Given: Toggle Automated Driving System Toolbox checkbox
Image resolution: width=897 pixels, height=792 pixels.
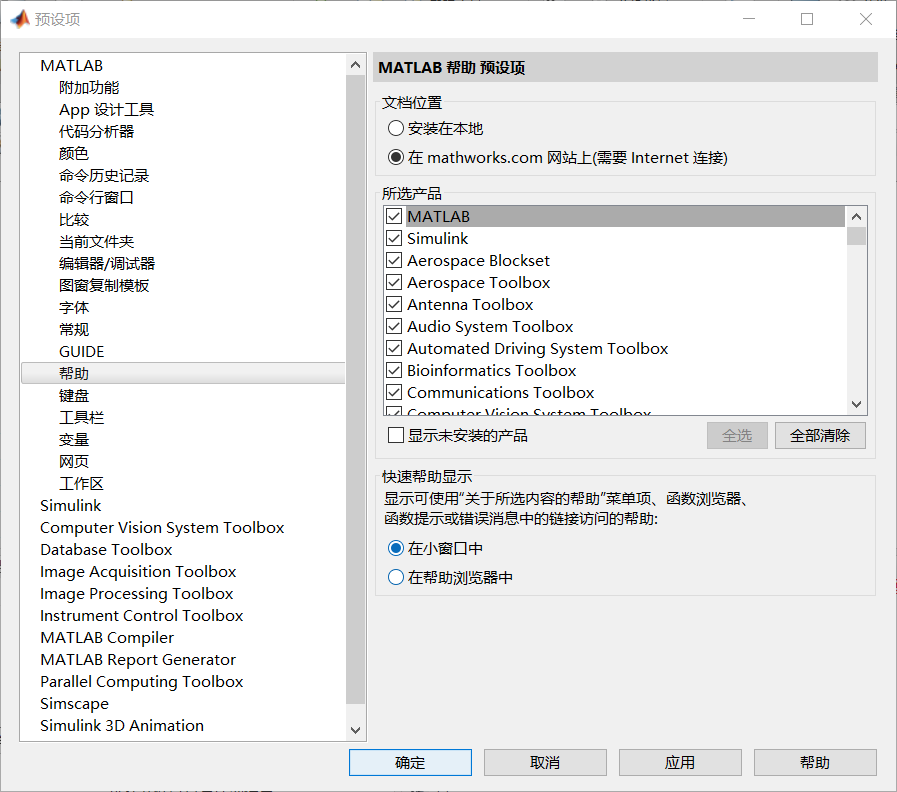Looking at the screenshot, I should tap(394, 349).
